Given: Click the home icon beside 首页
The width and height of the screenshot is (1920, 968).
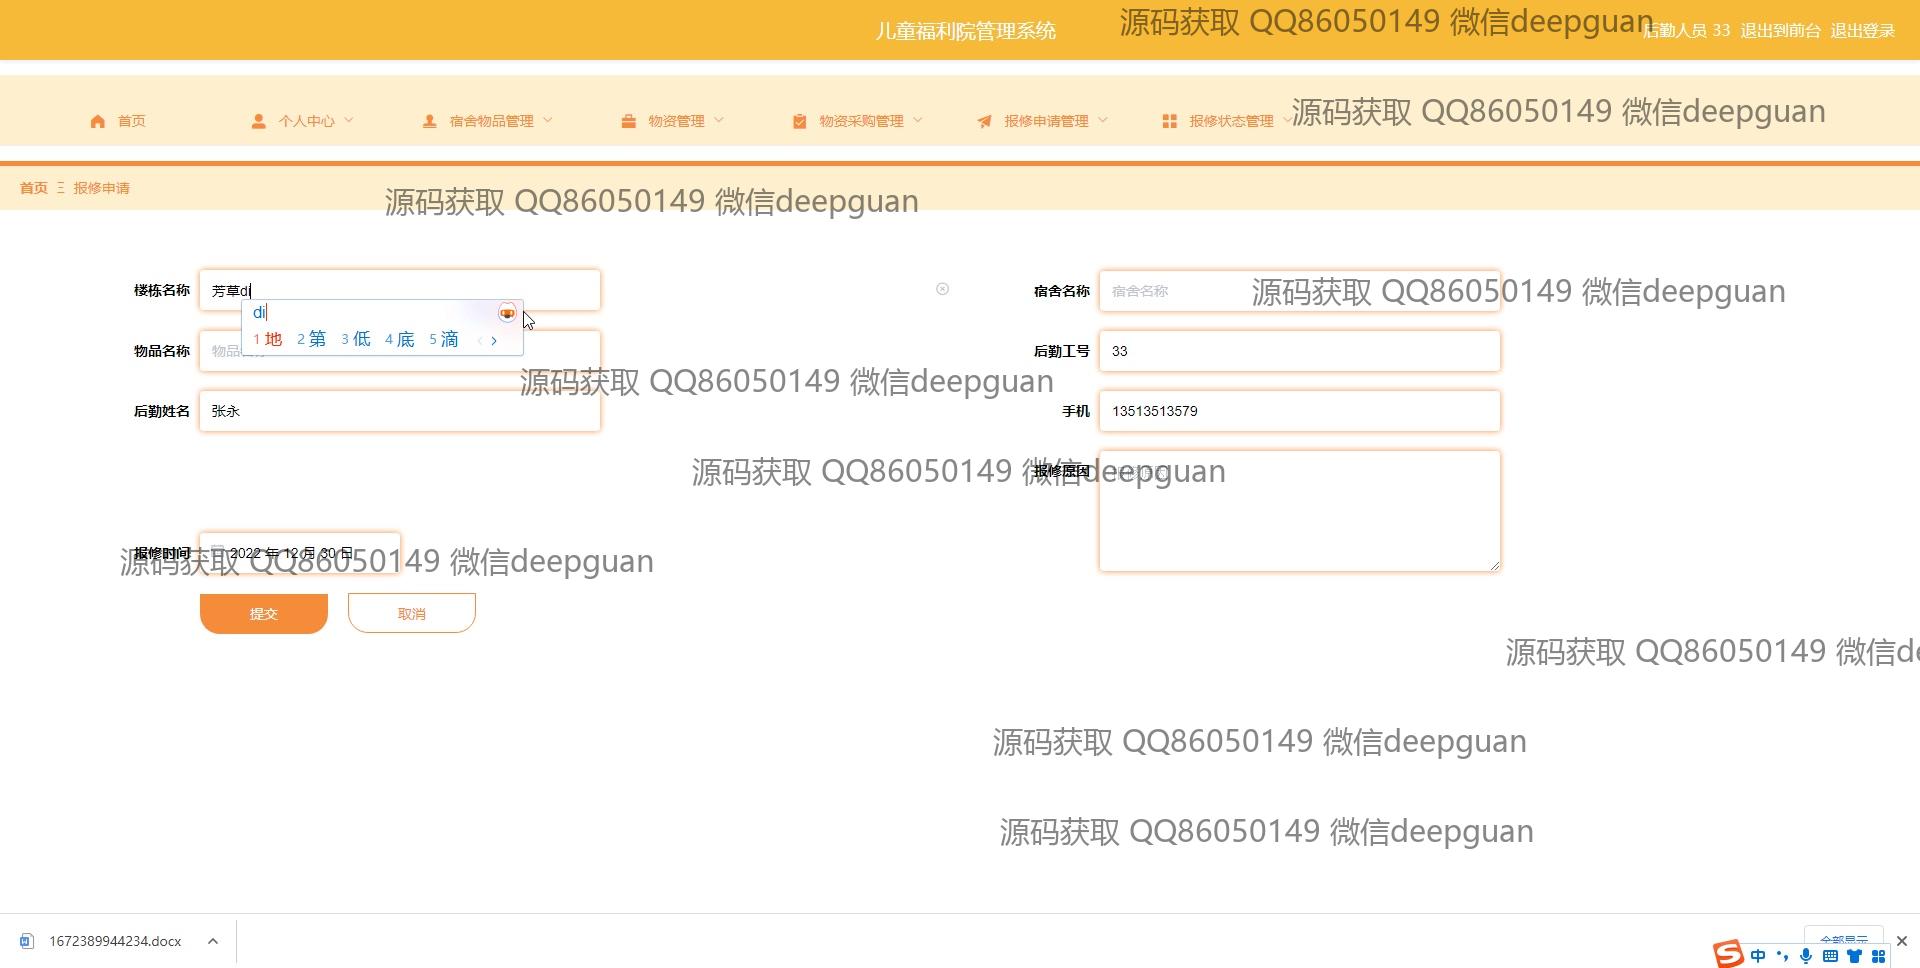Looking at the screenshot, I should (x=97, y=121).
